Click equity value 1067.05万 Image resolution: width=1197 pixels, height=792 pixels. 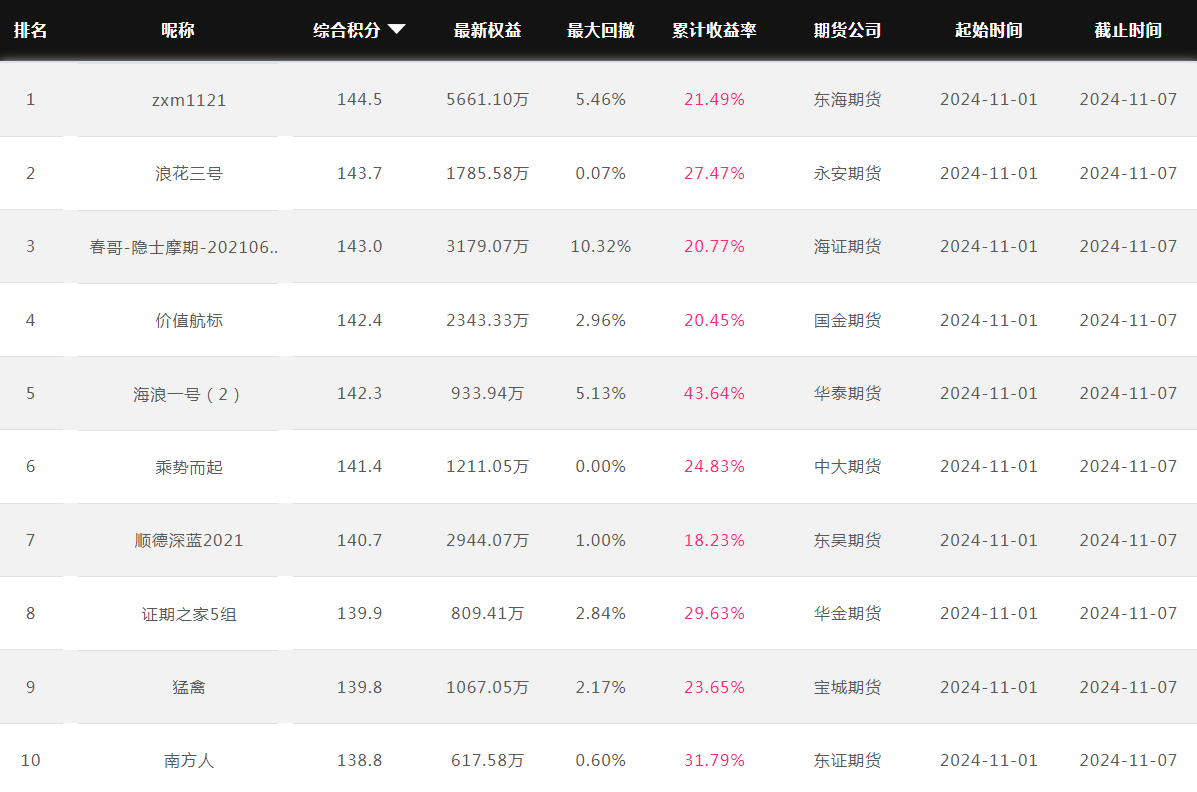pyautogui.click(x=487, y=687)
